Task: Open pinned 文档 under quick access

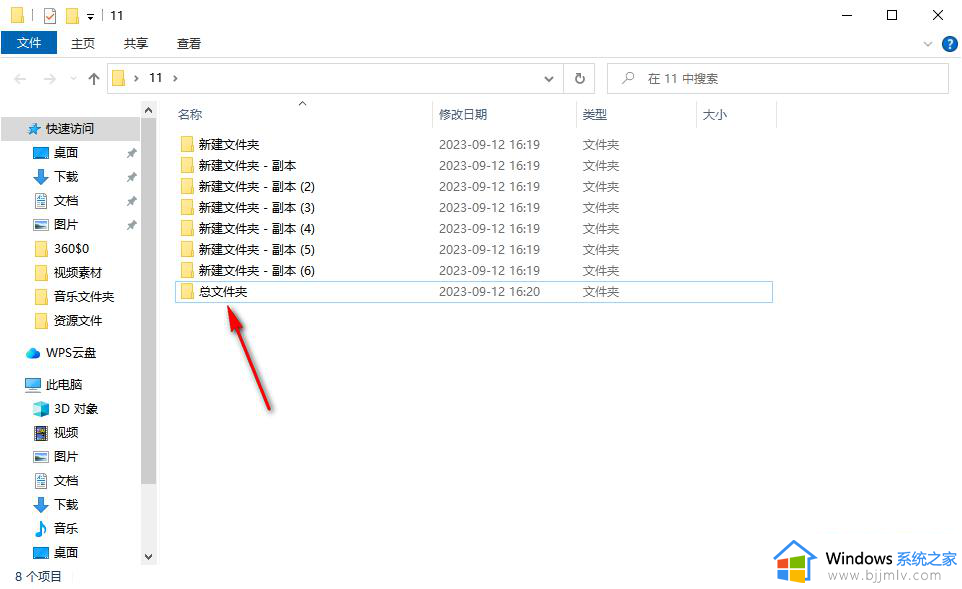Action: pyautogui.click(x=66, y=201)
